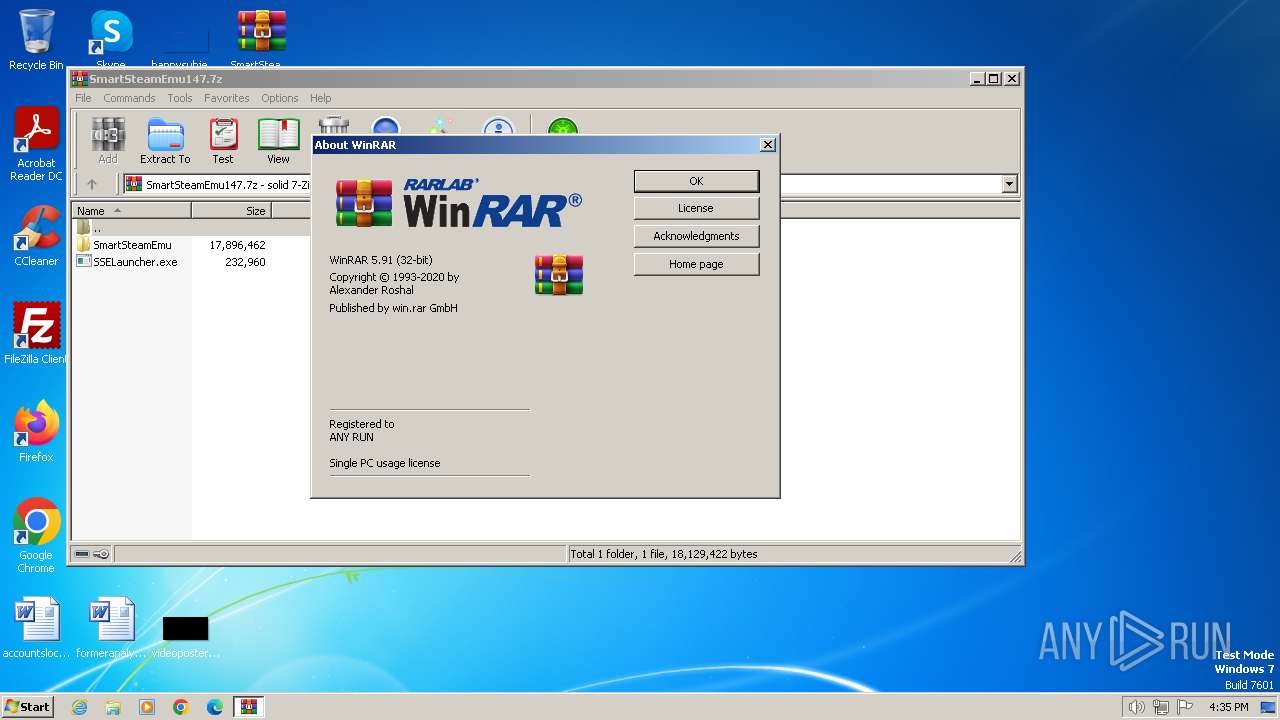Open FileZilla Client desktop icon

(x=36, y=334)
